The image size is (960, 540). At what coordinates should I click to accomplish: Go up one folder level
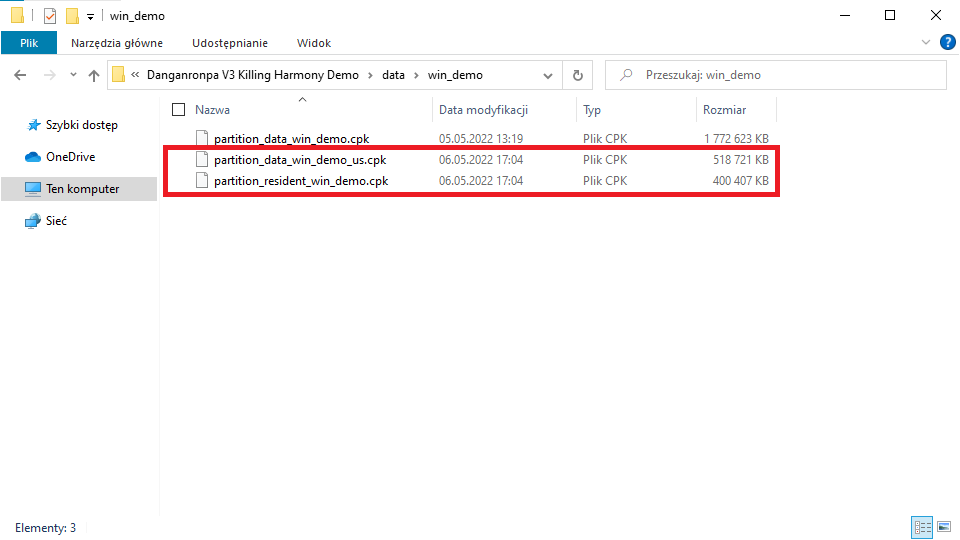(x=94, y=75)
